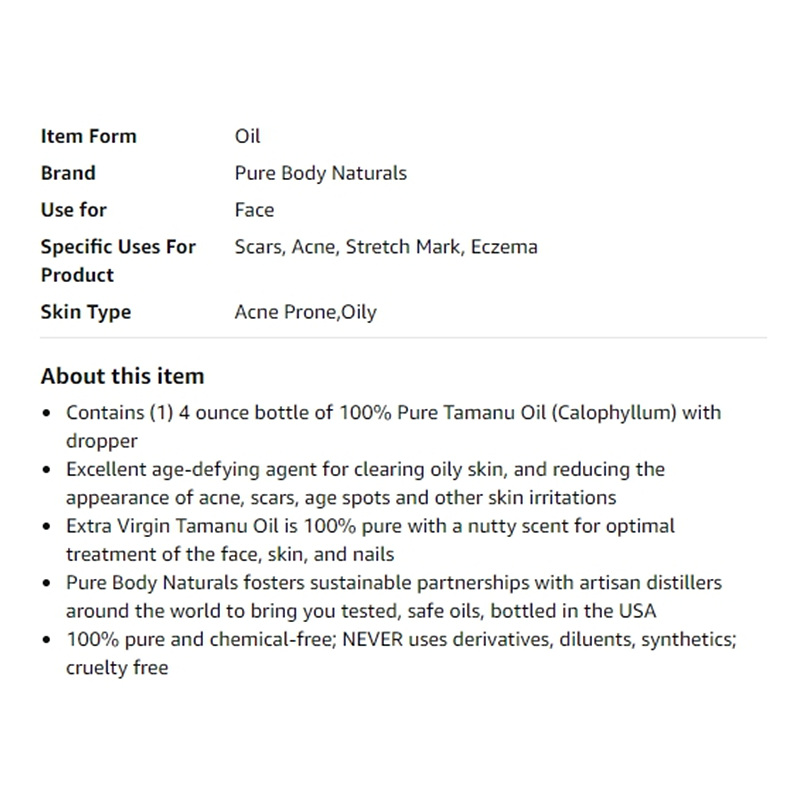
Task: Select the Face value
Action: point(254,209)
